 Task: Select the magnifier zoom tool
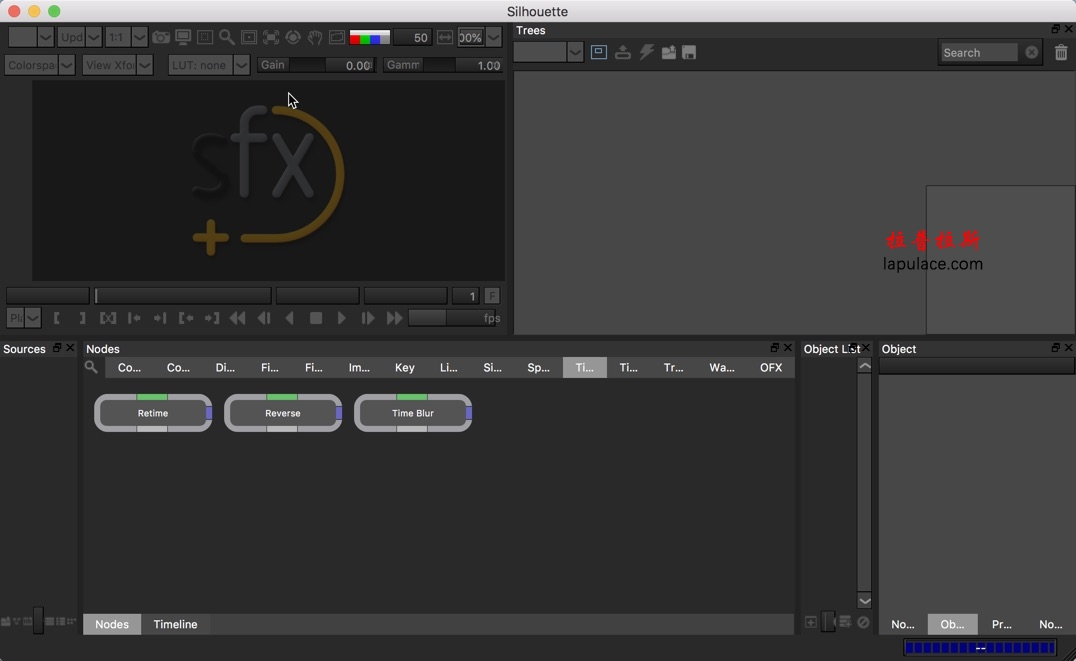tap(227, 38)
